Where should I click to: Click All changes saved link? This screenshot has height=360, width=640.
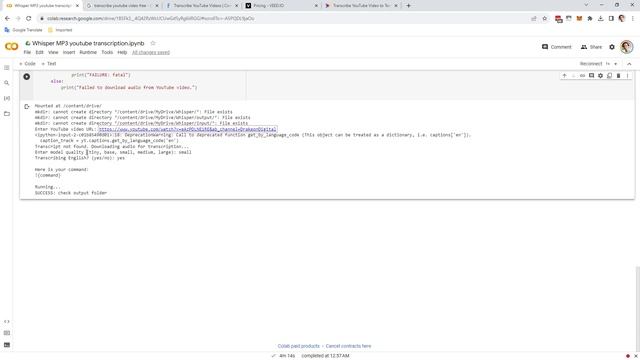[151, 52]
